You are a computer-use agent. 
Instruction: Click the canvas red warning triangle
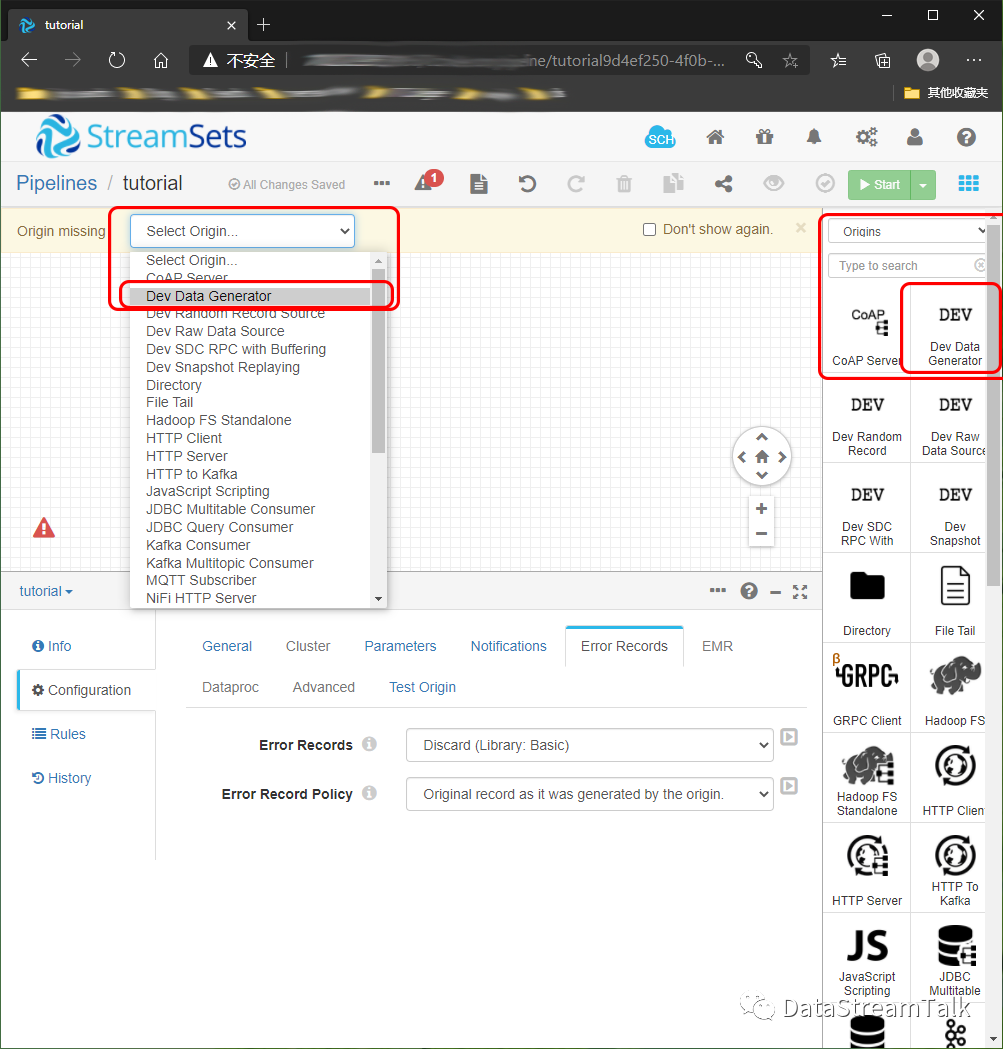[x=43, y=529]
